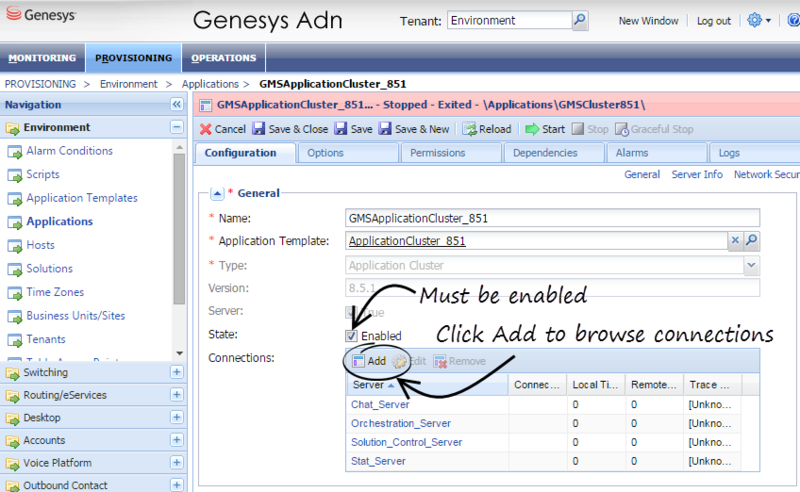Click the New Window link
800x492 pixels.
click(648, 21)
